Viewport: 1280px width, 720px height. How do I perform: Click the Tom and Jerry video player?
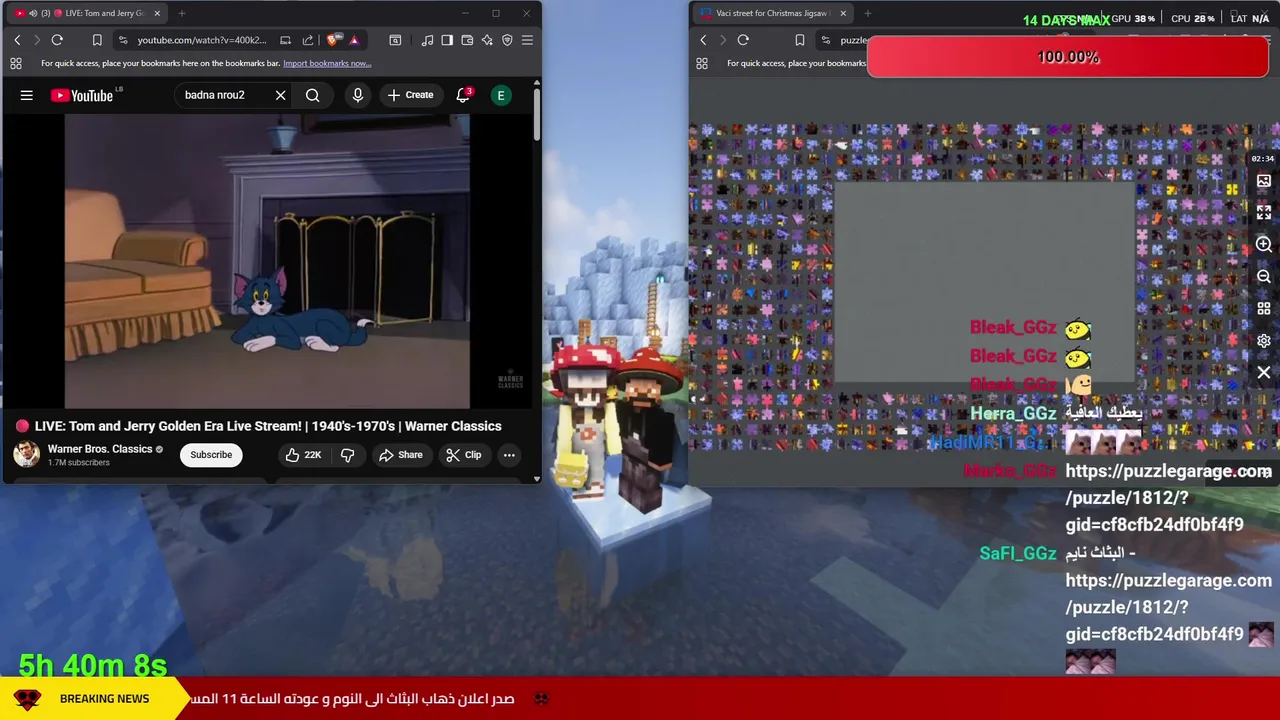(x=267, y=261)
